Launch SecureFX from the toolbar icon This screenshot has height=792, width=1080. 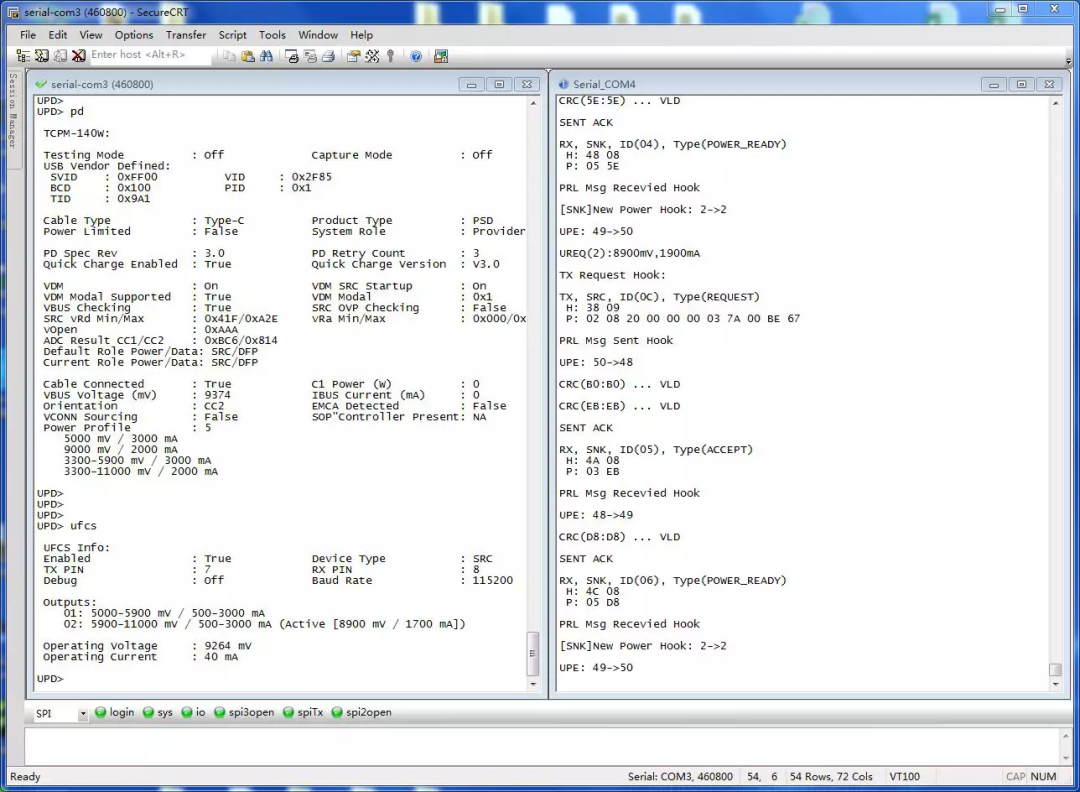click(441, 56)
